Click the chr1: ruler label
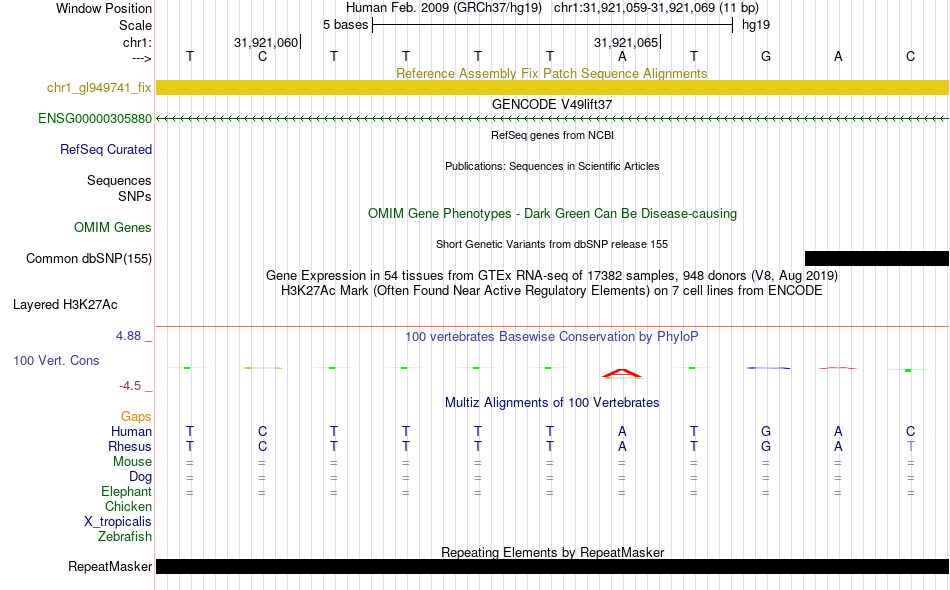 coord(137,42)
